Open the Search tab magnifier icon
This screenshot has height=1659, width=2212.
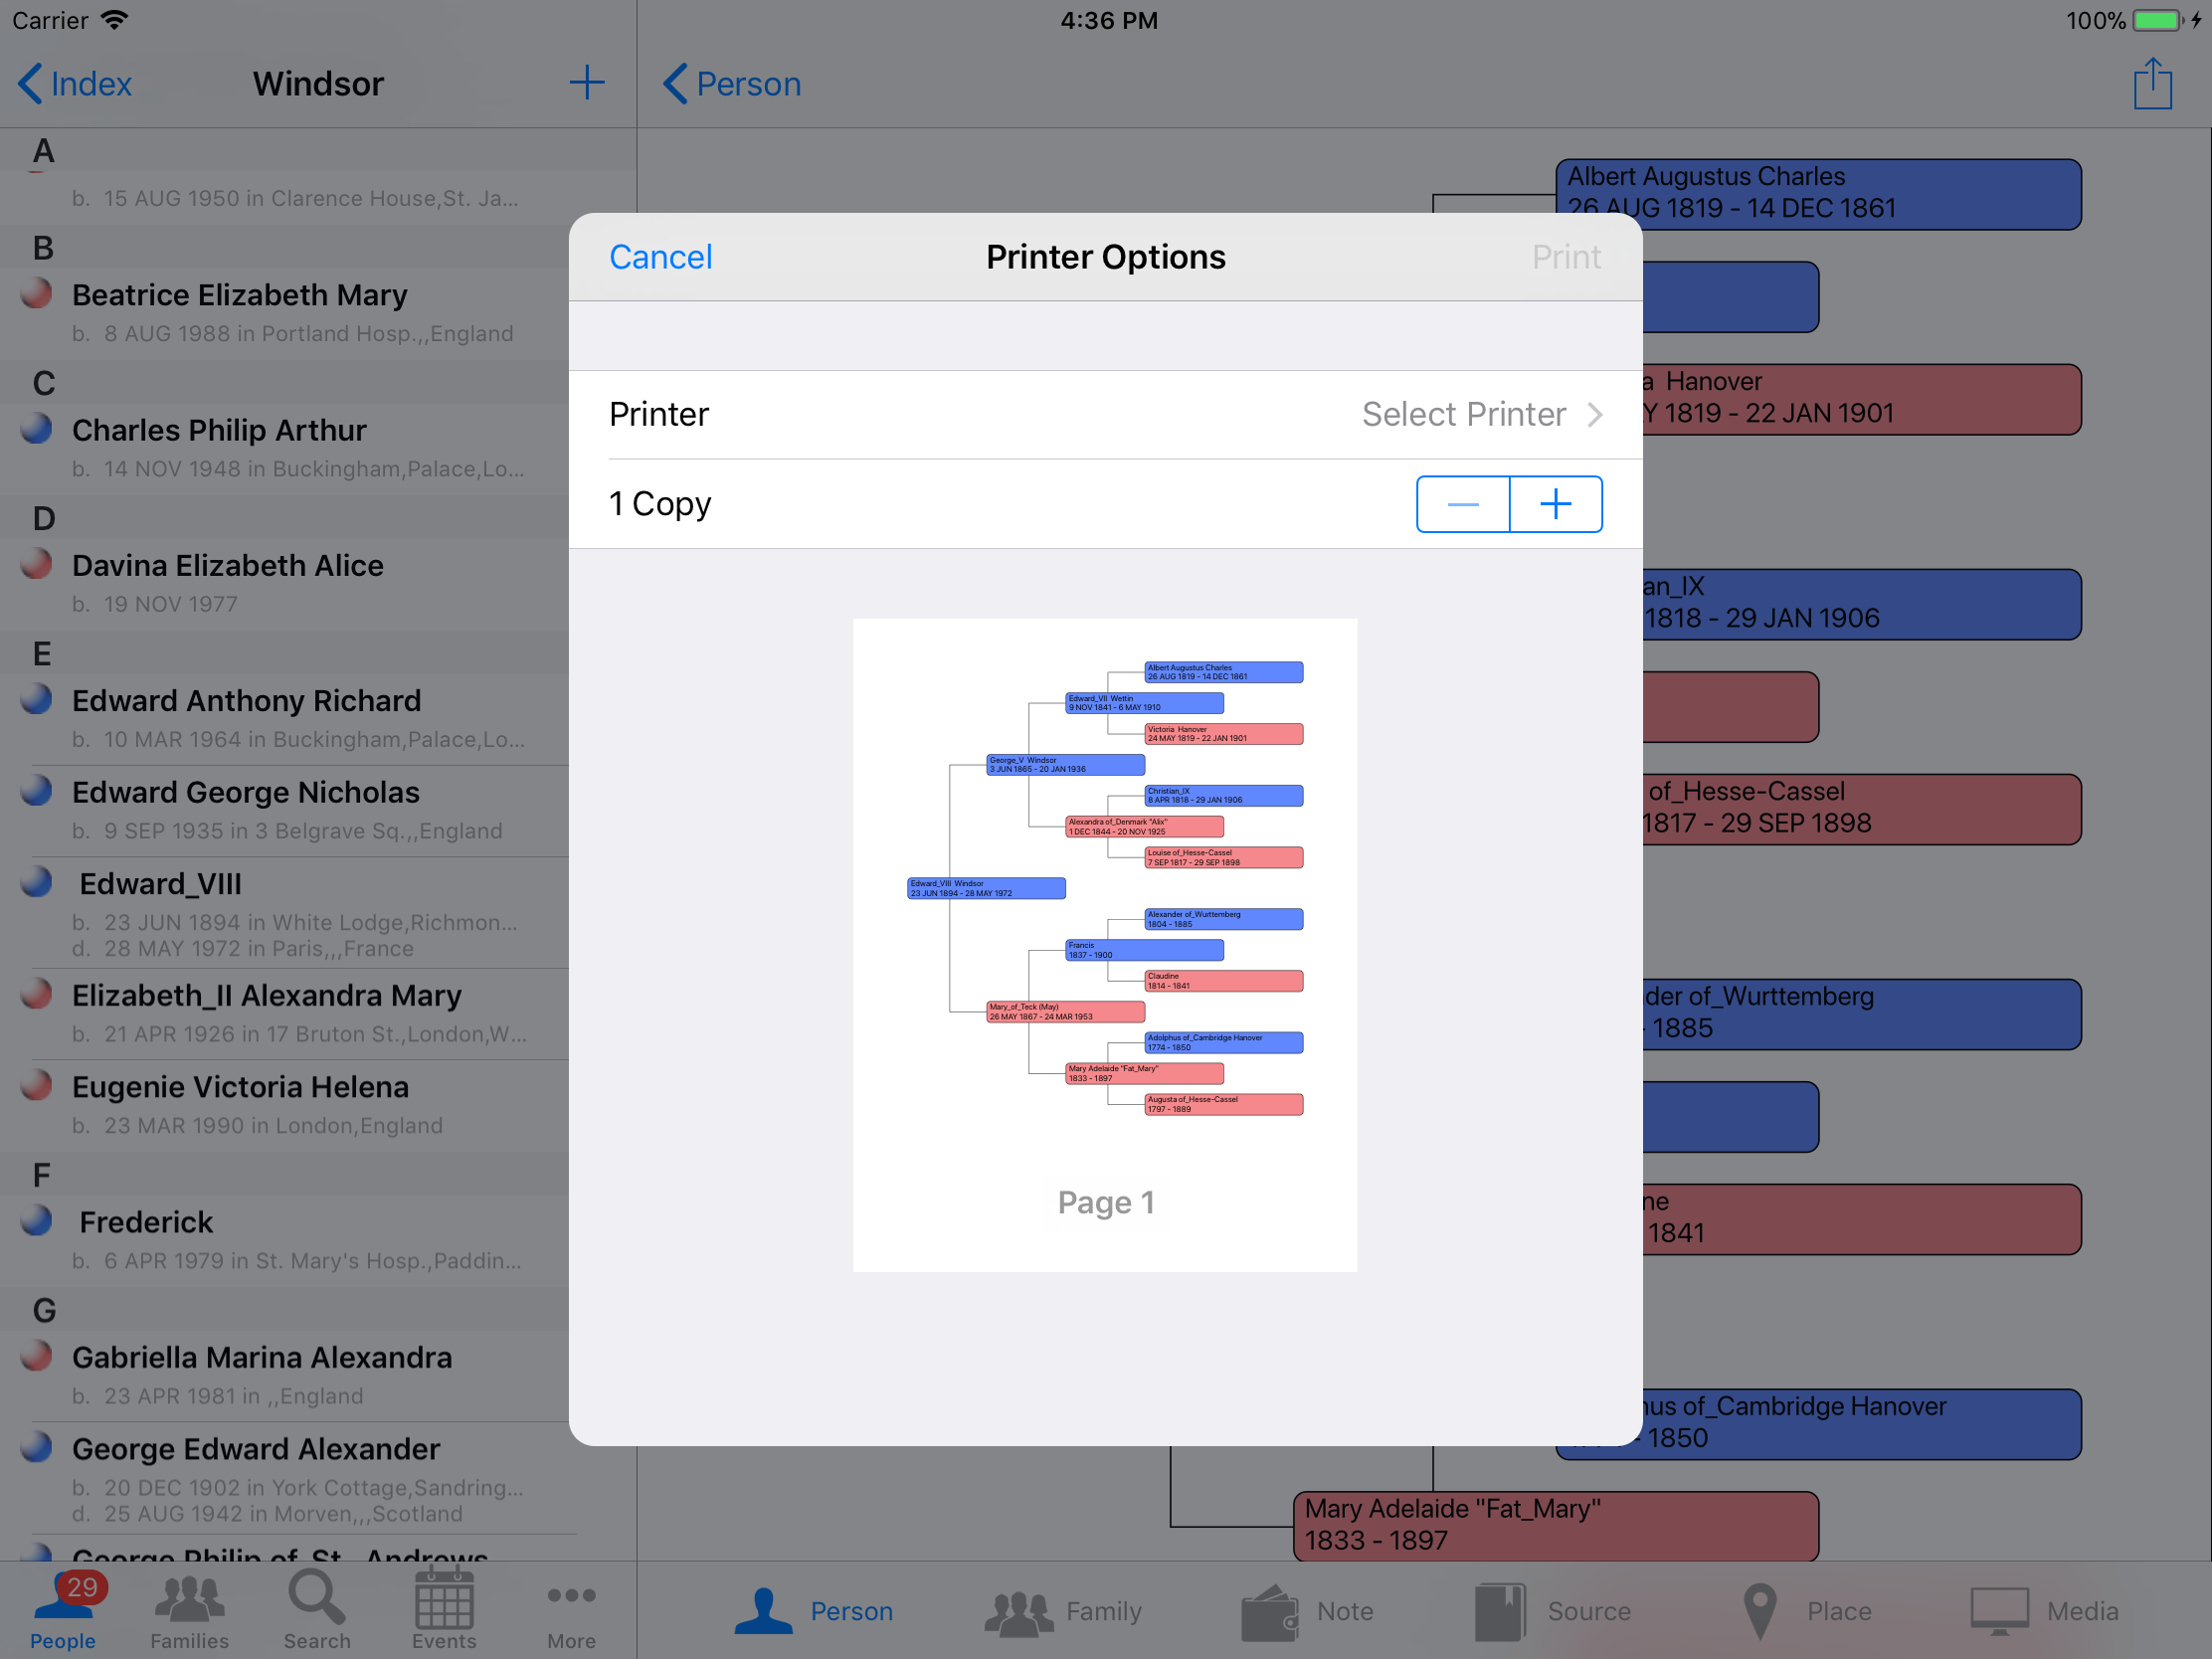coord(316,1610)
